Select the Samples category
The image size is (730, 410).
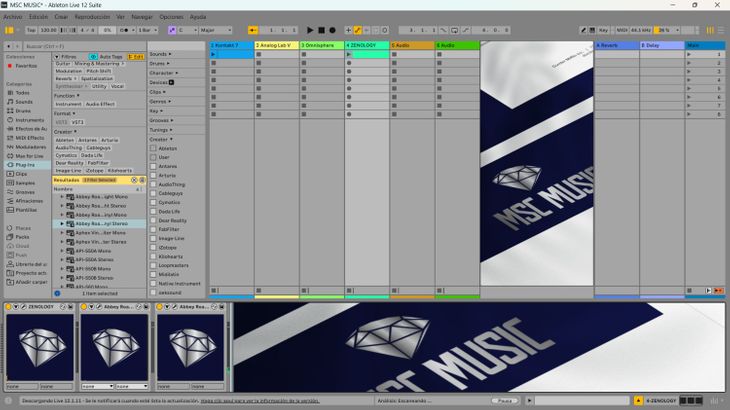[x=25, y=183]
